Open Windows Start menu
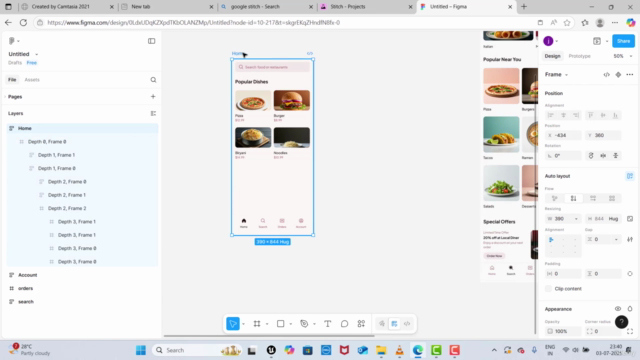The image size is (640, 360). [140, 350]
